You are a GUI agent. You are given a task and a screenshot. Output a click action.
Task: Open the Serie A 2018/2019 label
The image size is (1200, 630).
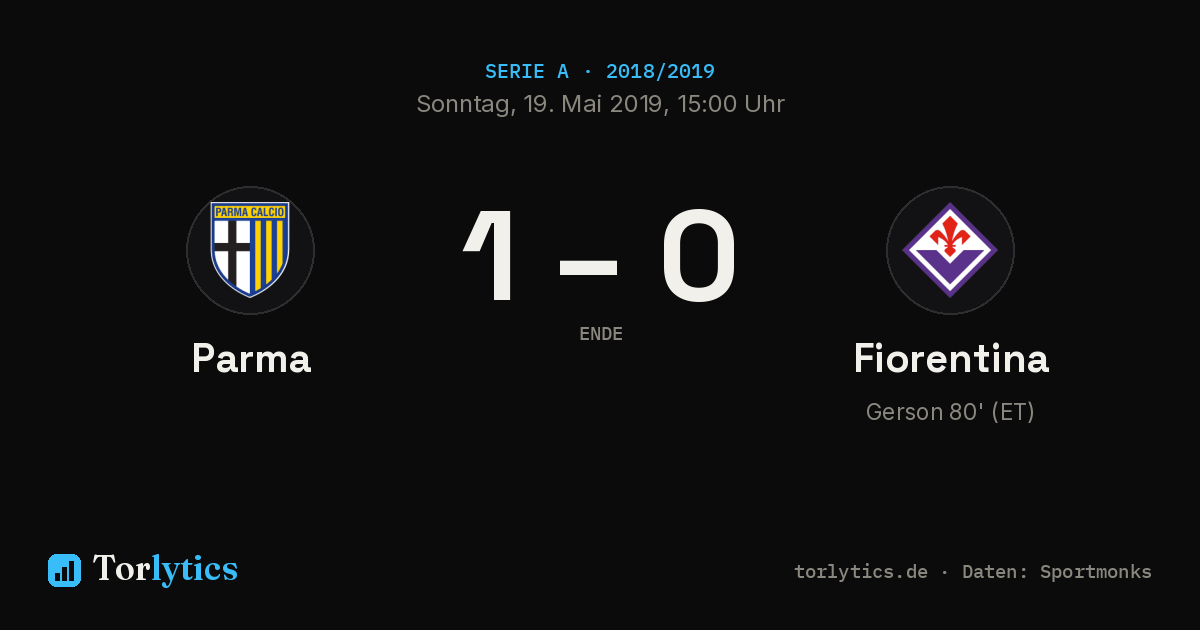point(600,72)
